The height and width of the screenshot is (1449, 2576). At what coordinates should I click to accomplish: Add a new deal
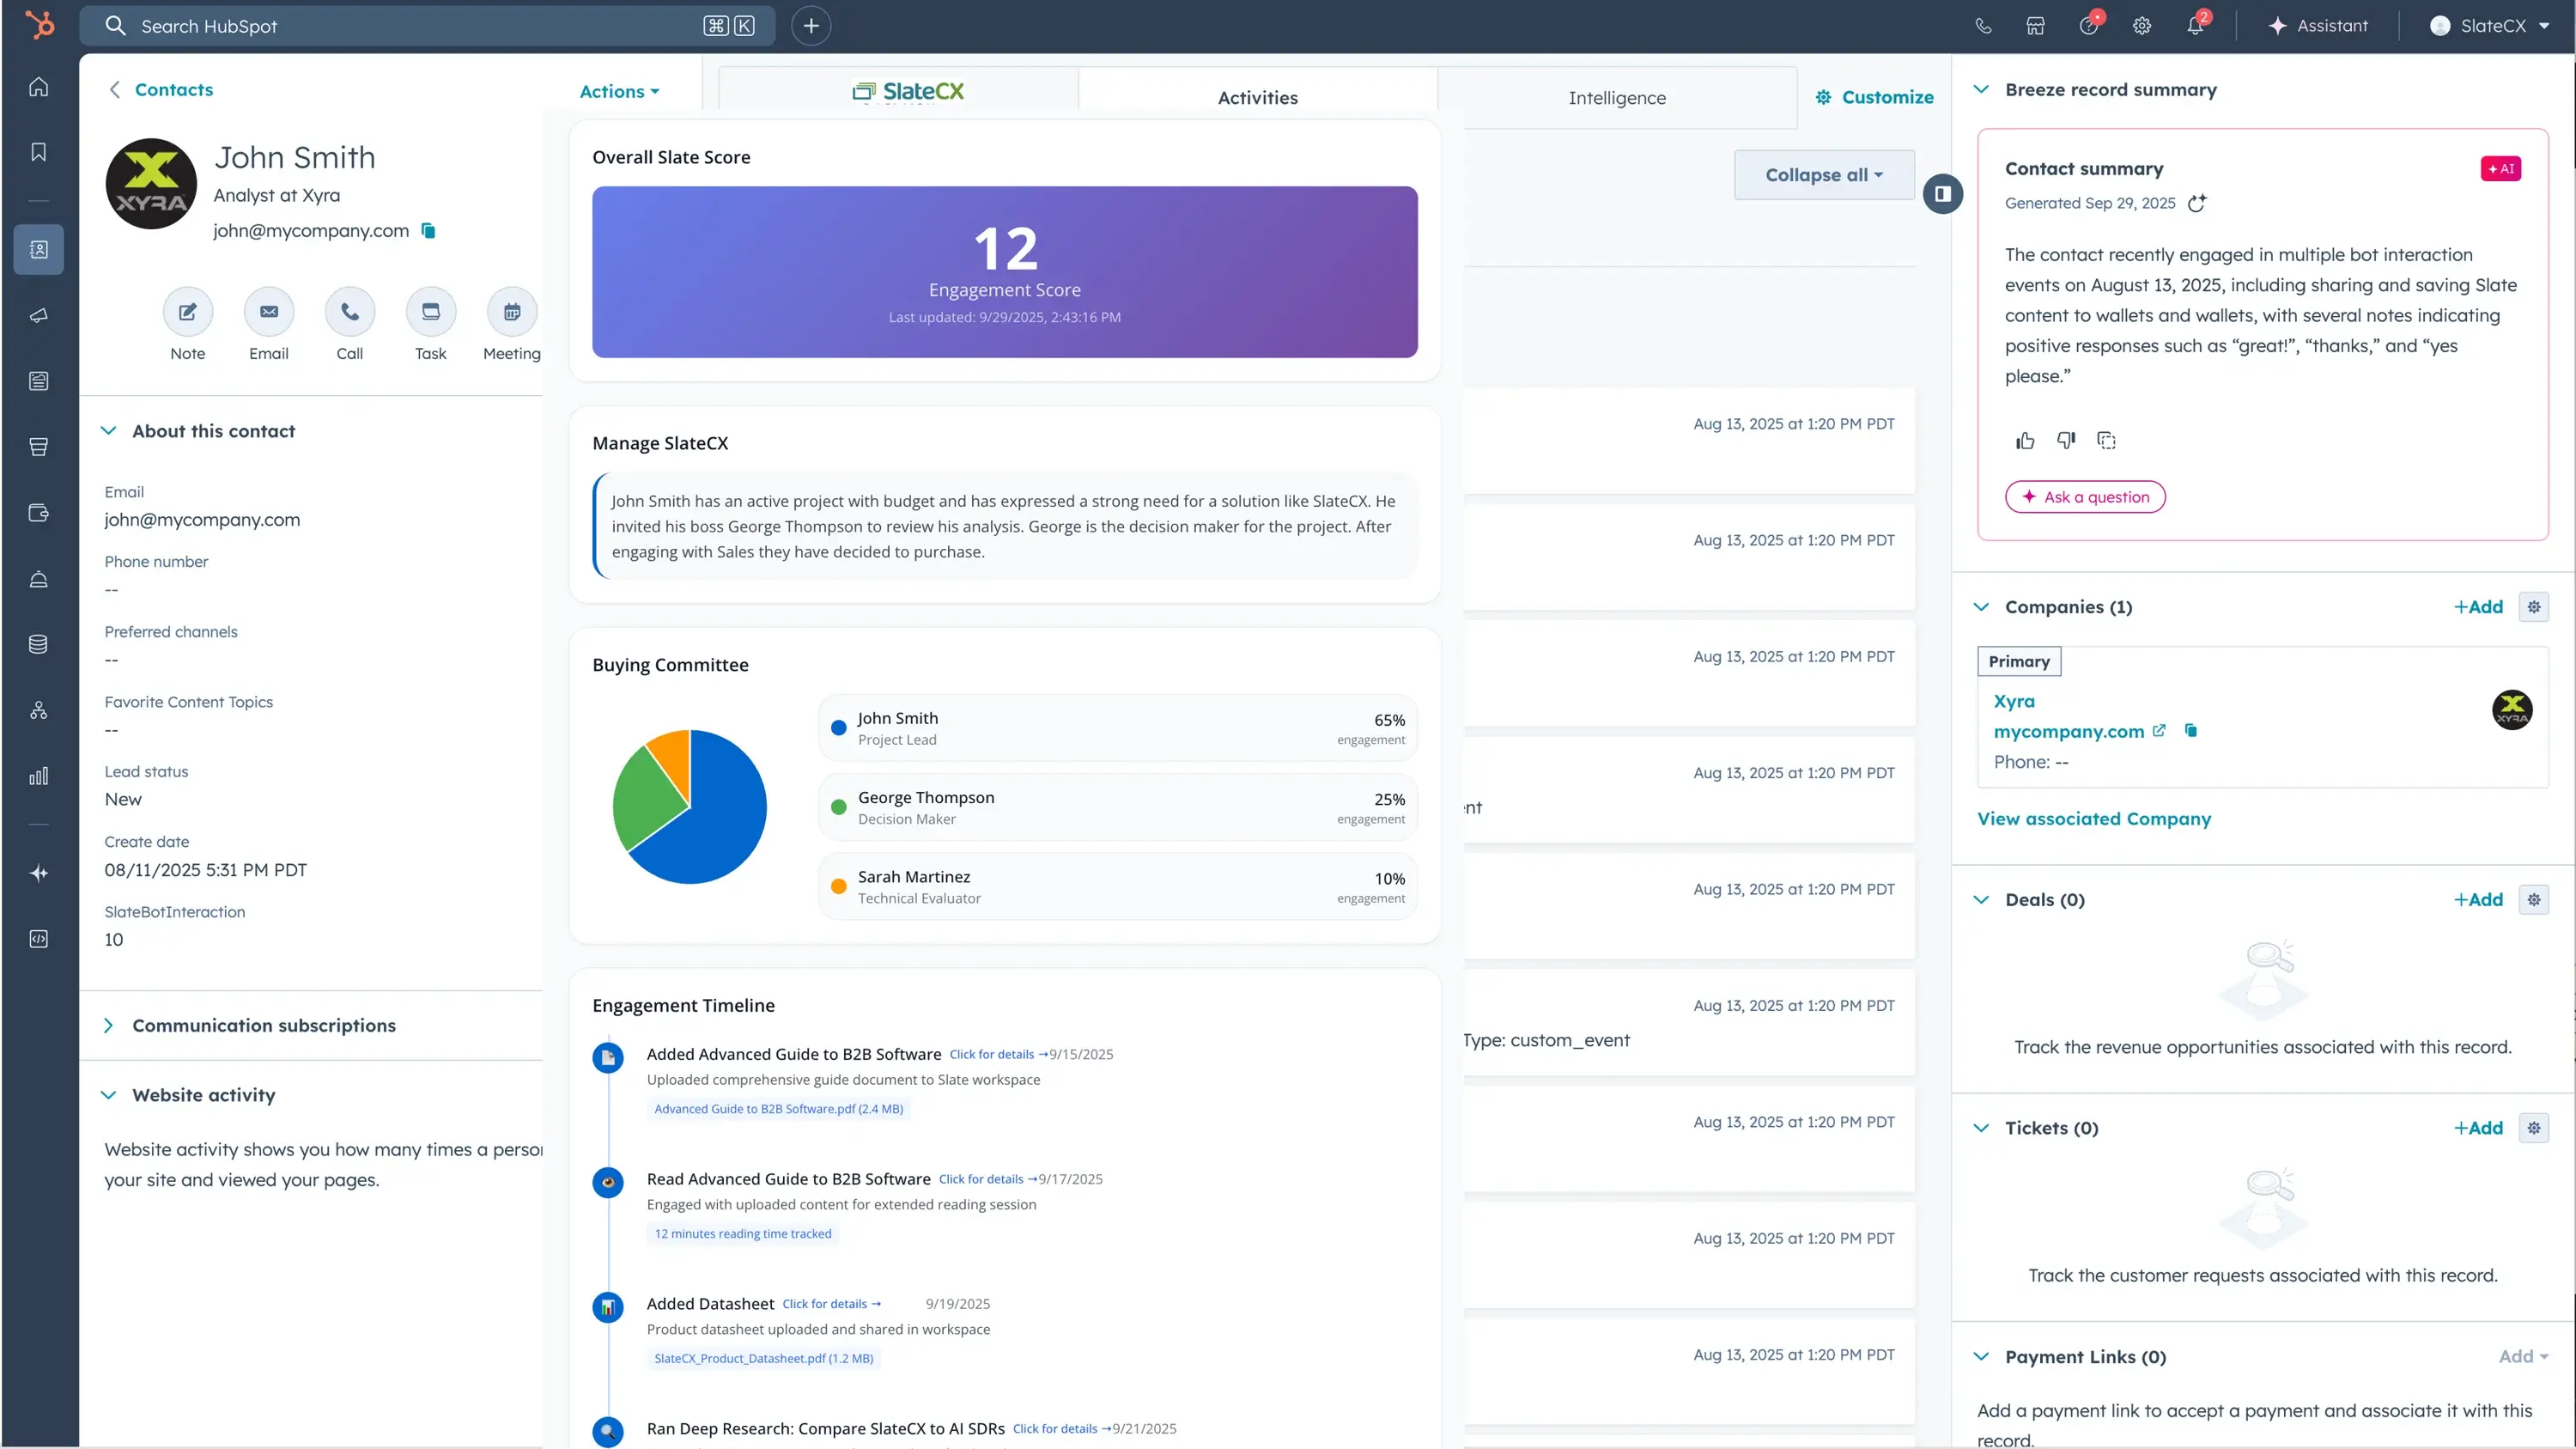[2478, 900]
